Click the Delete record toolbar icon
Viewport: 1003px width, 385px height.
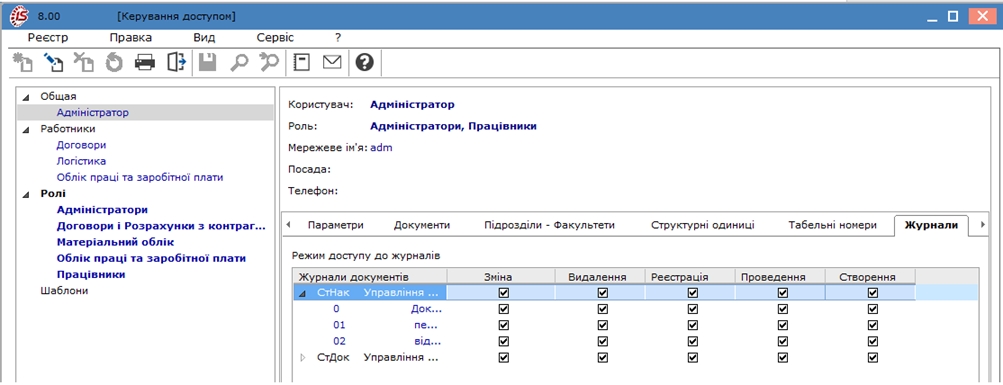click(x=83, y=62)
